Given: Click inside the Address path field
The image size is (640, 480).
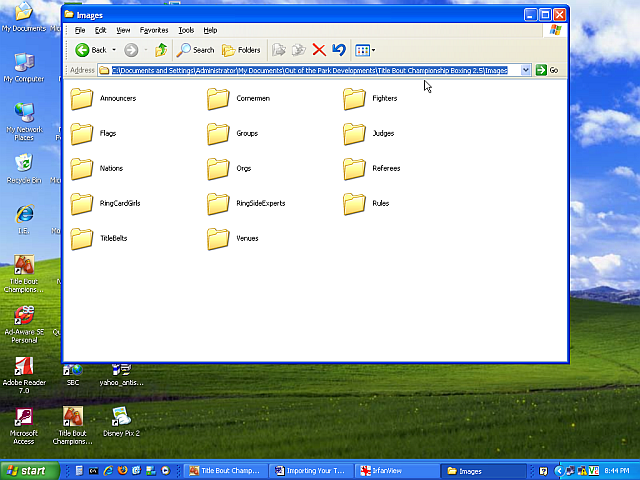Looking at the screenshot, I should 309,70.
